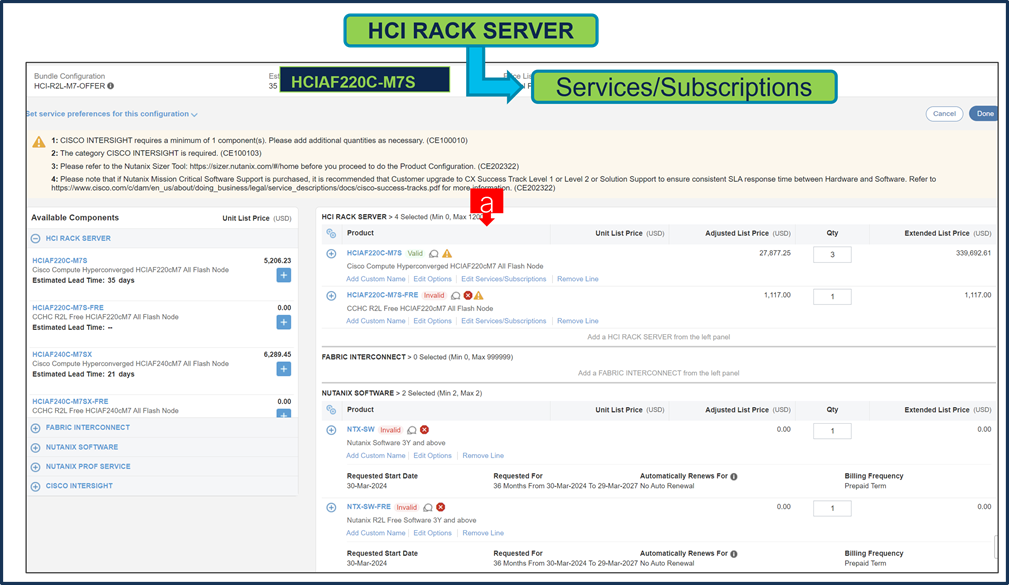Click the red error icon on NTX-SW row

425,430
